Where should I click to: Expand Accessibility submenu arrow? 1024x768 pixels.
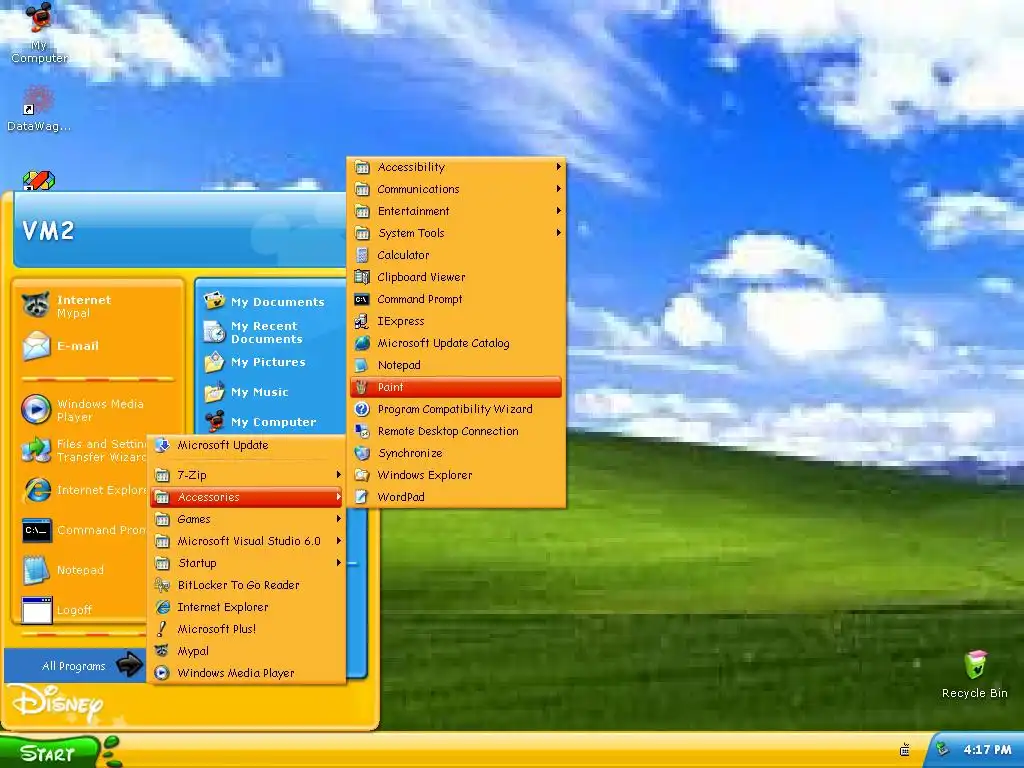tap(558, 167)
